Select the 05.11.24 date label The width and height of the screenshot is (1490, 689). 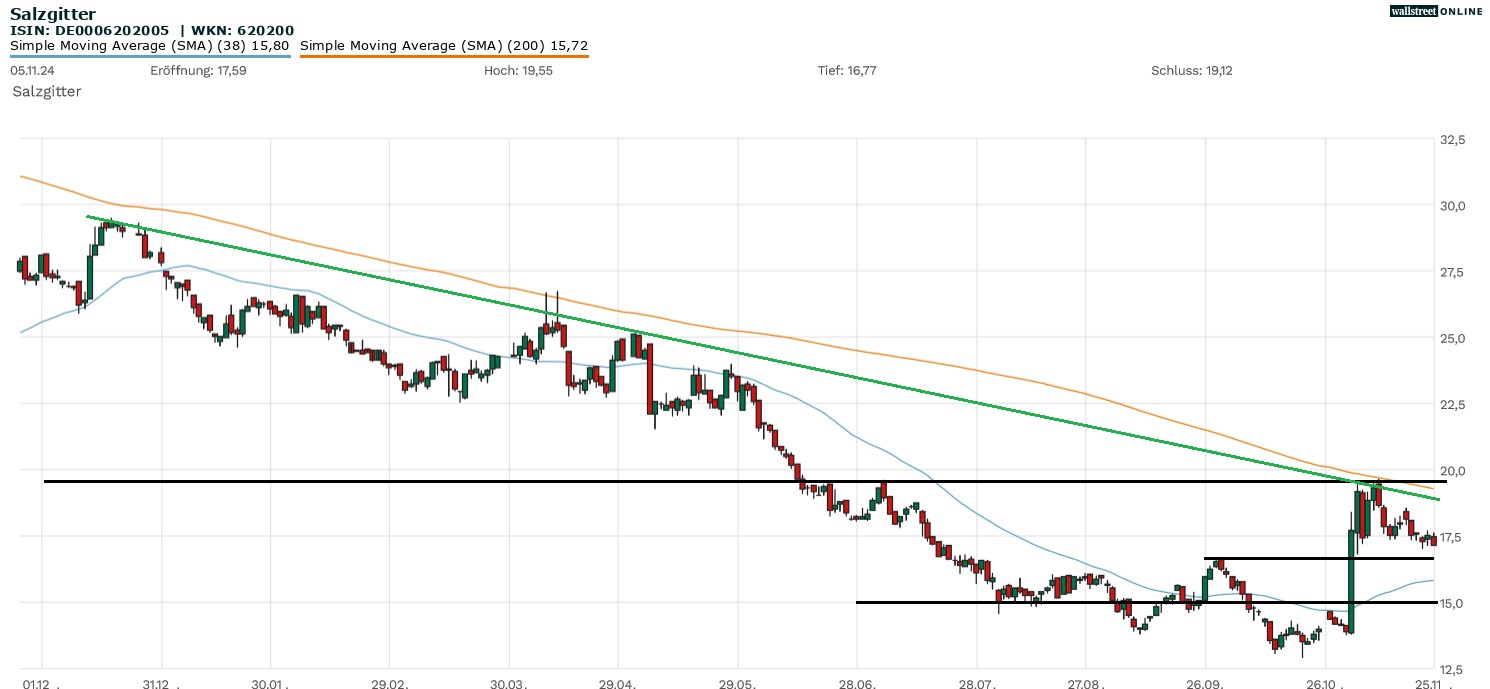click(31, 71)
